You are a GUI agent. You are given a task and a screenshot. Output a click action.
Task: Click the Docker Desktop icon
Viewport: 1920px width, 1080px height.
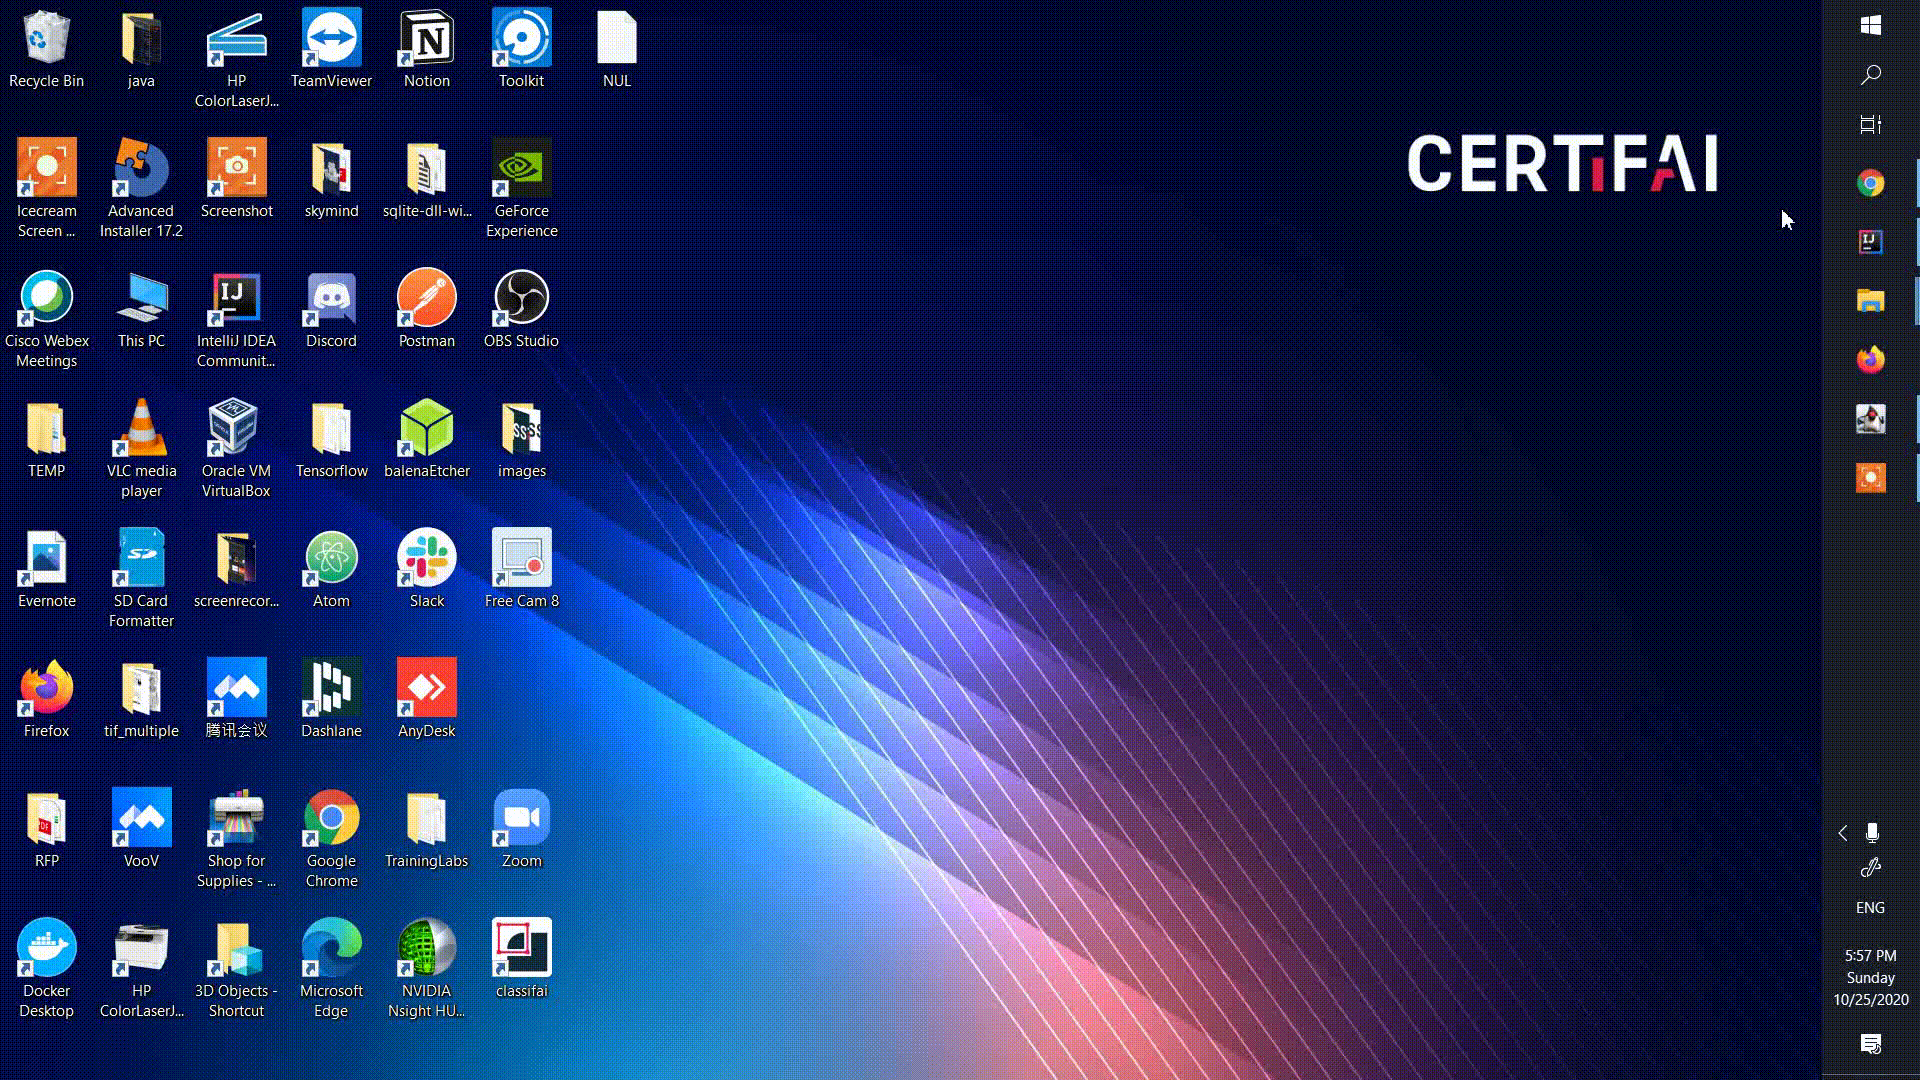46,949
